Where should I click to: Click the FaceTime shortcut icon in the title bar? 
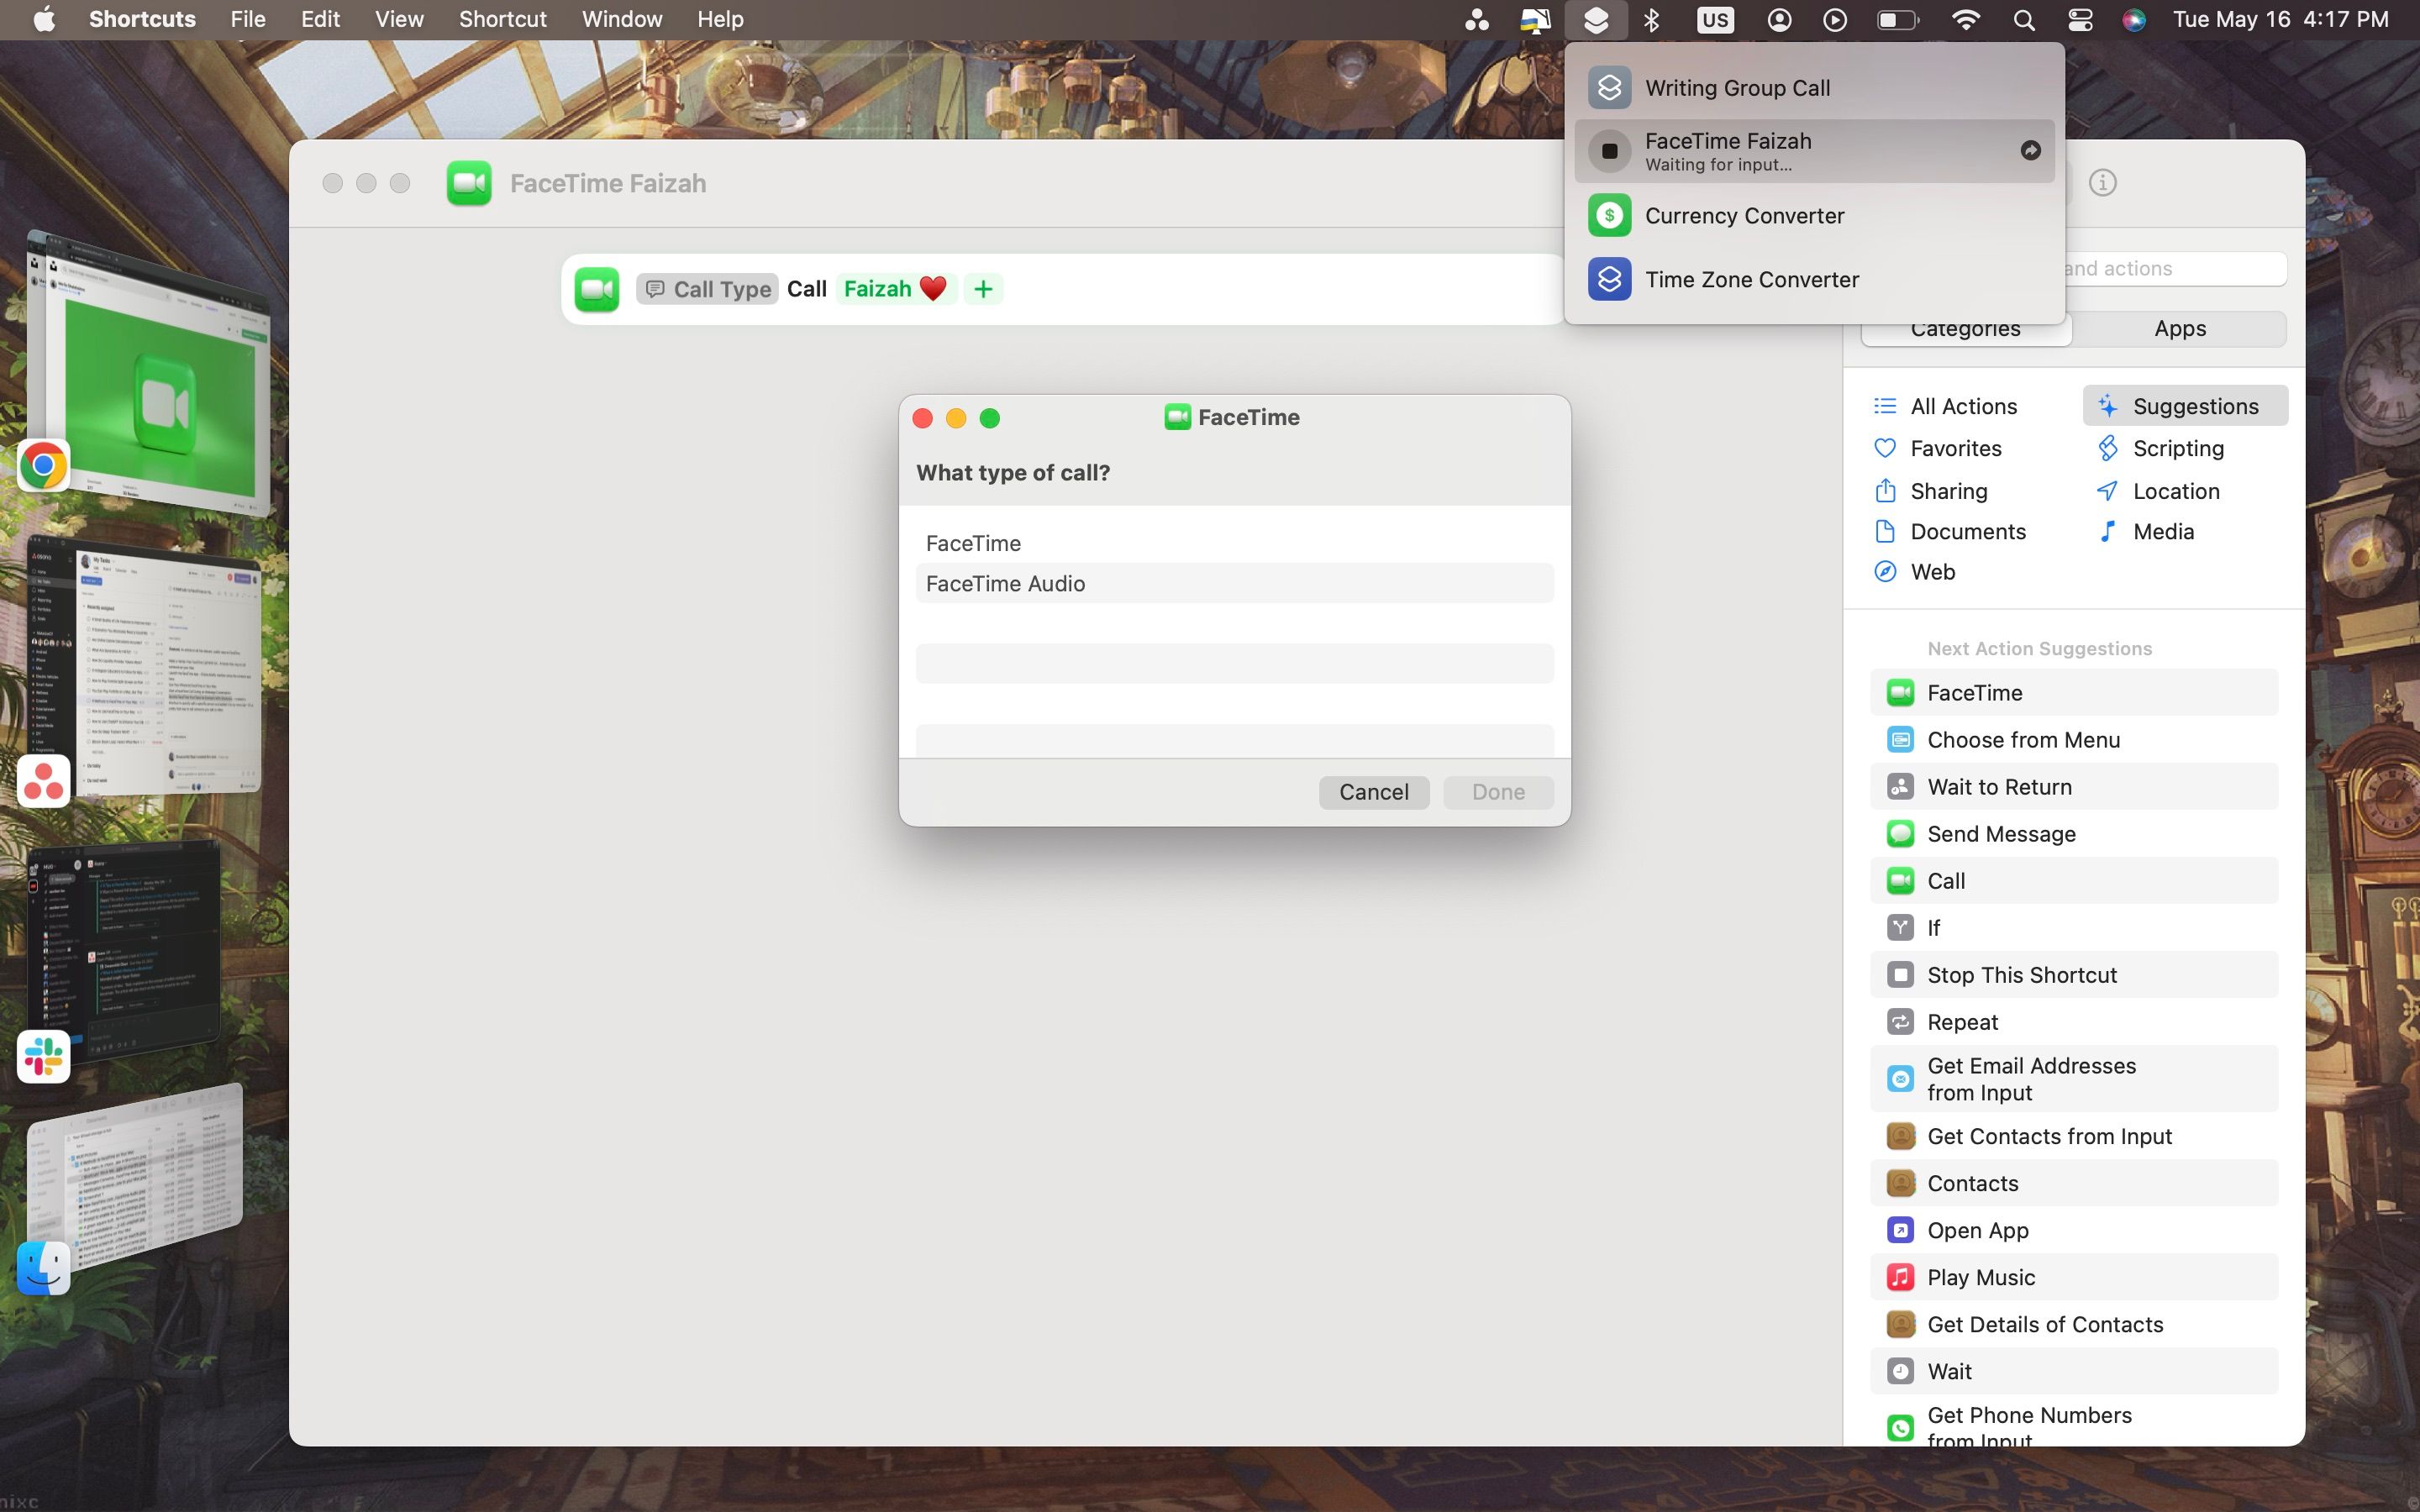[469, 183]
